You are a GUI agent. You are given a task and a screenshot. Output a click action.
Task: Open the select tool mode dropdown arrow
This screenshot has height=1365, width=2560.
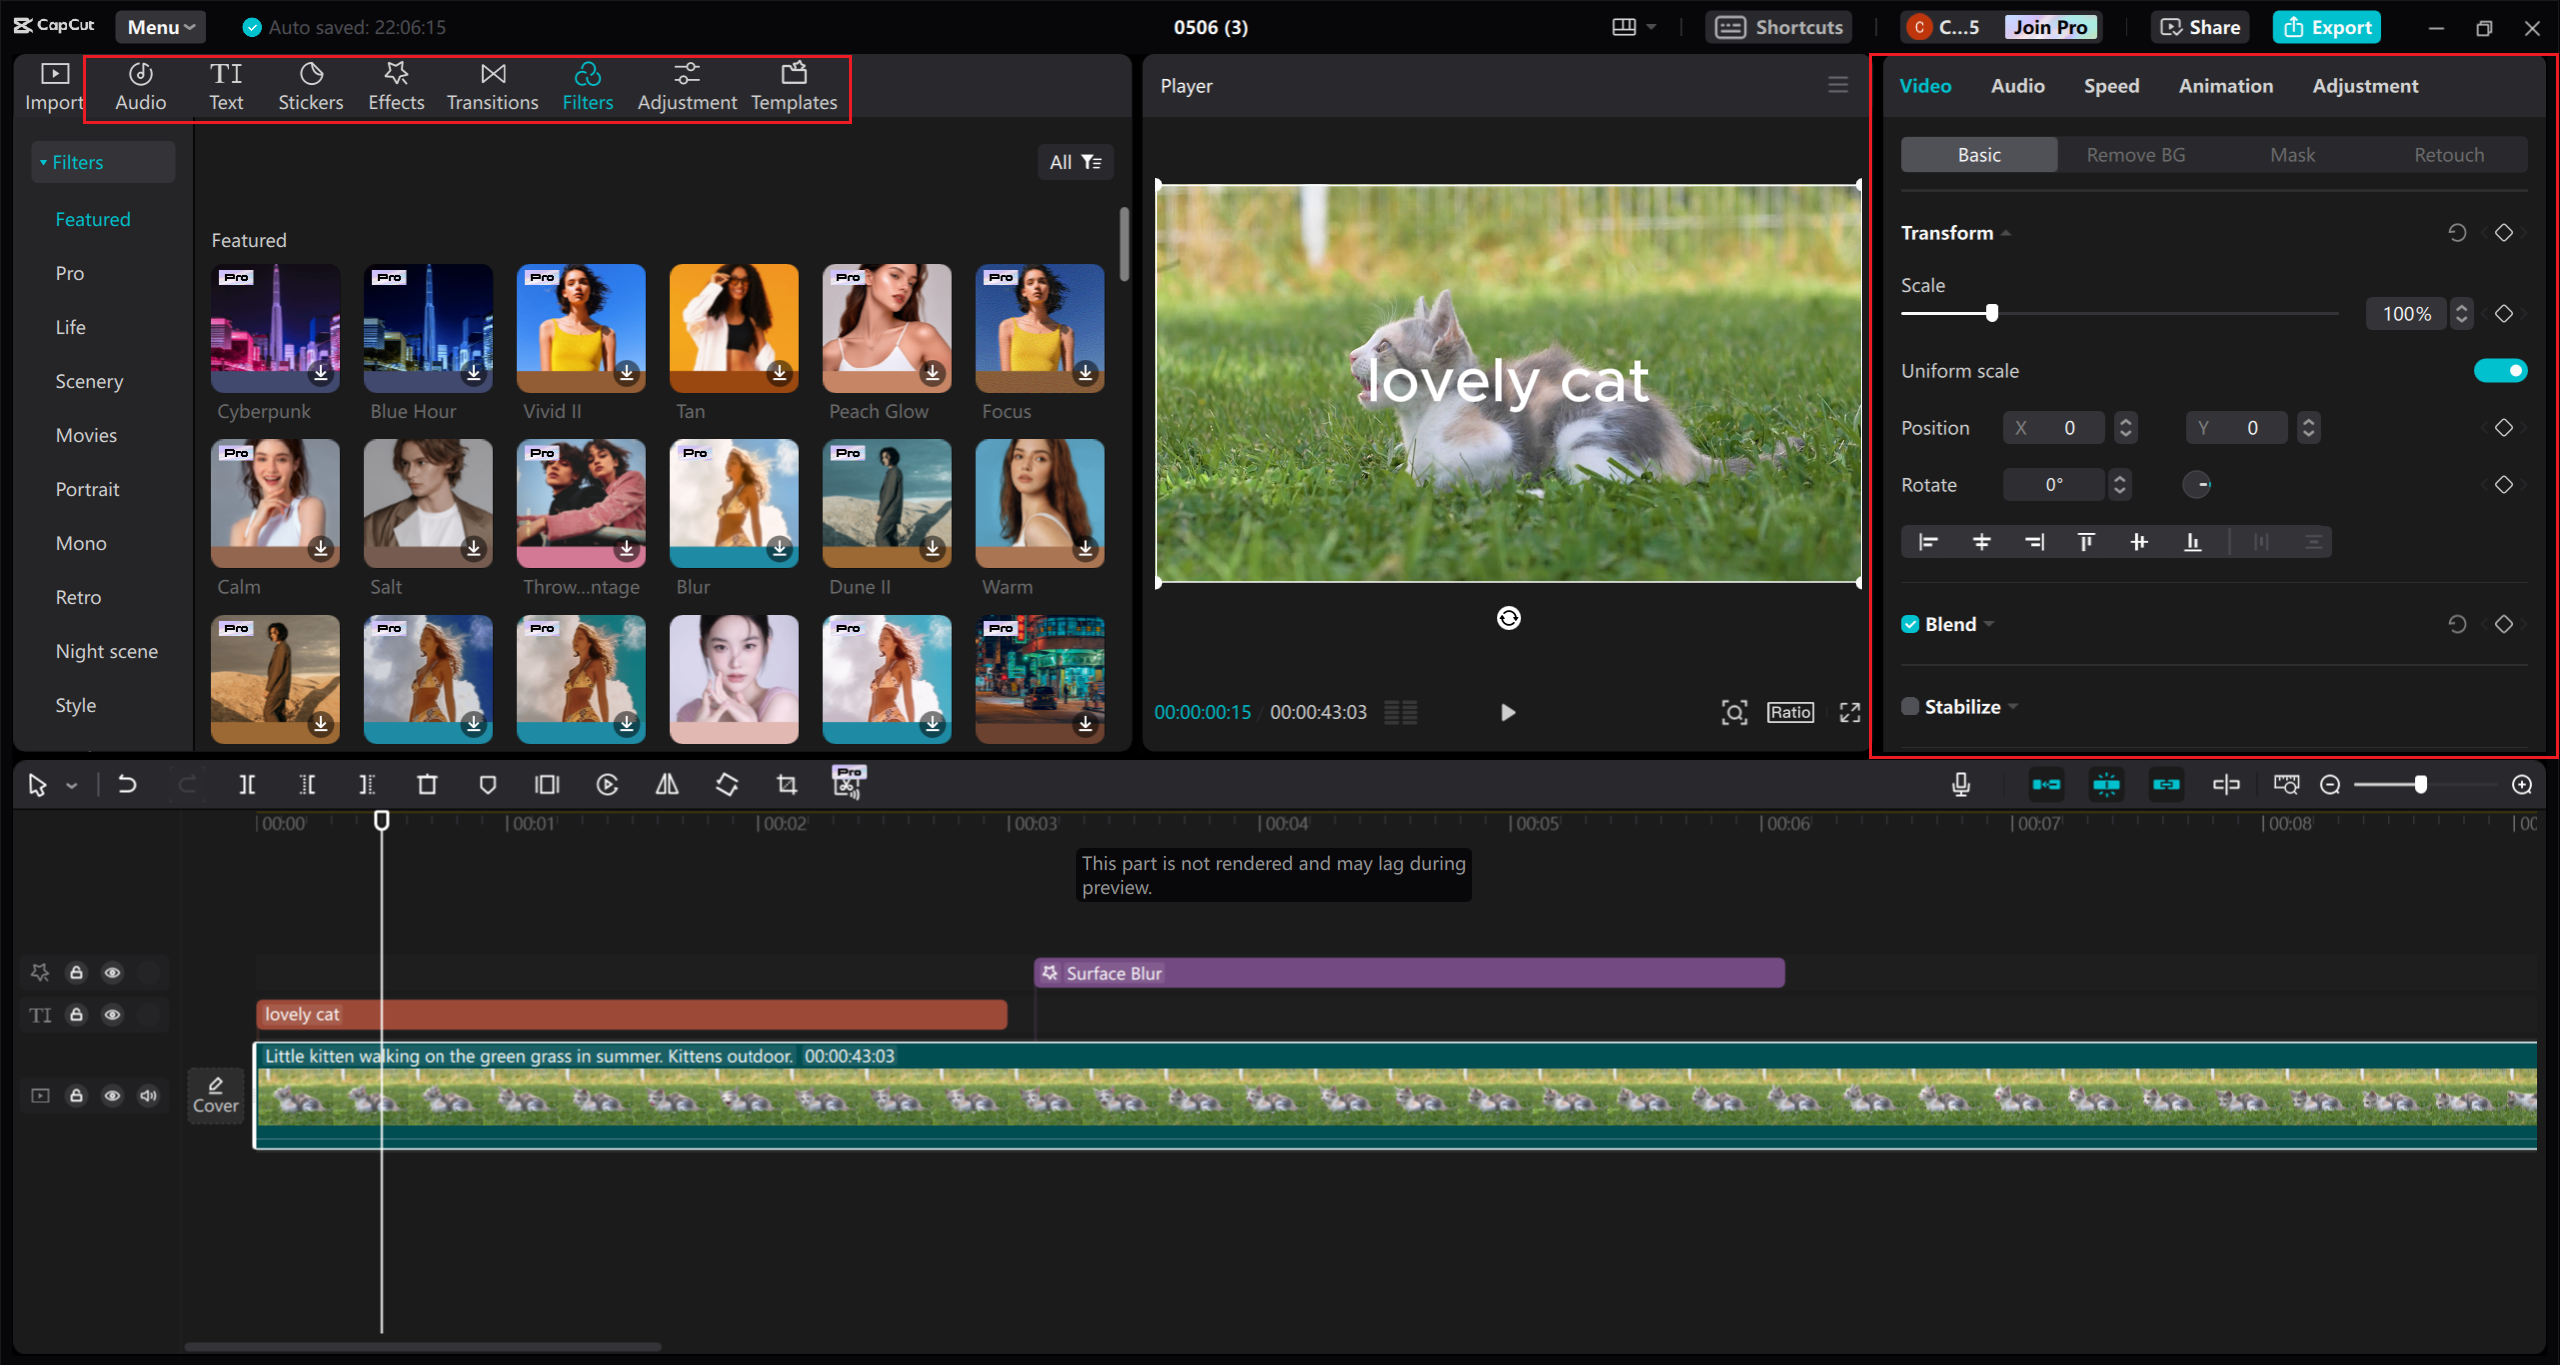(x=72, y=786)
